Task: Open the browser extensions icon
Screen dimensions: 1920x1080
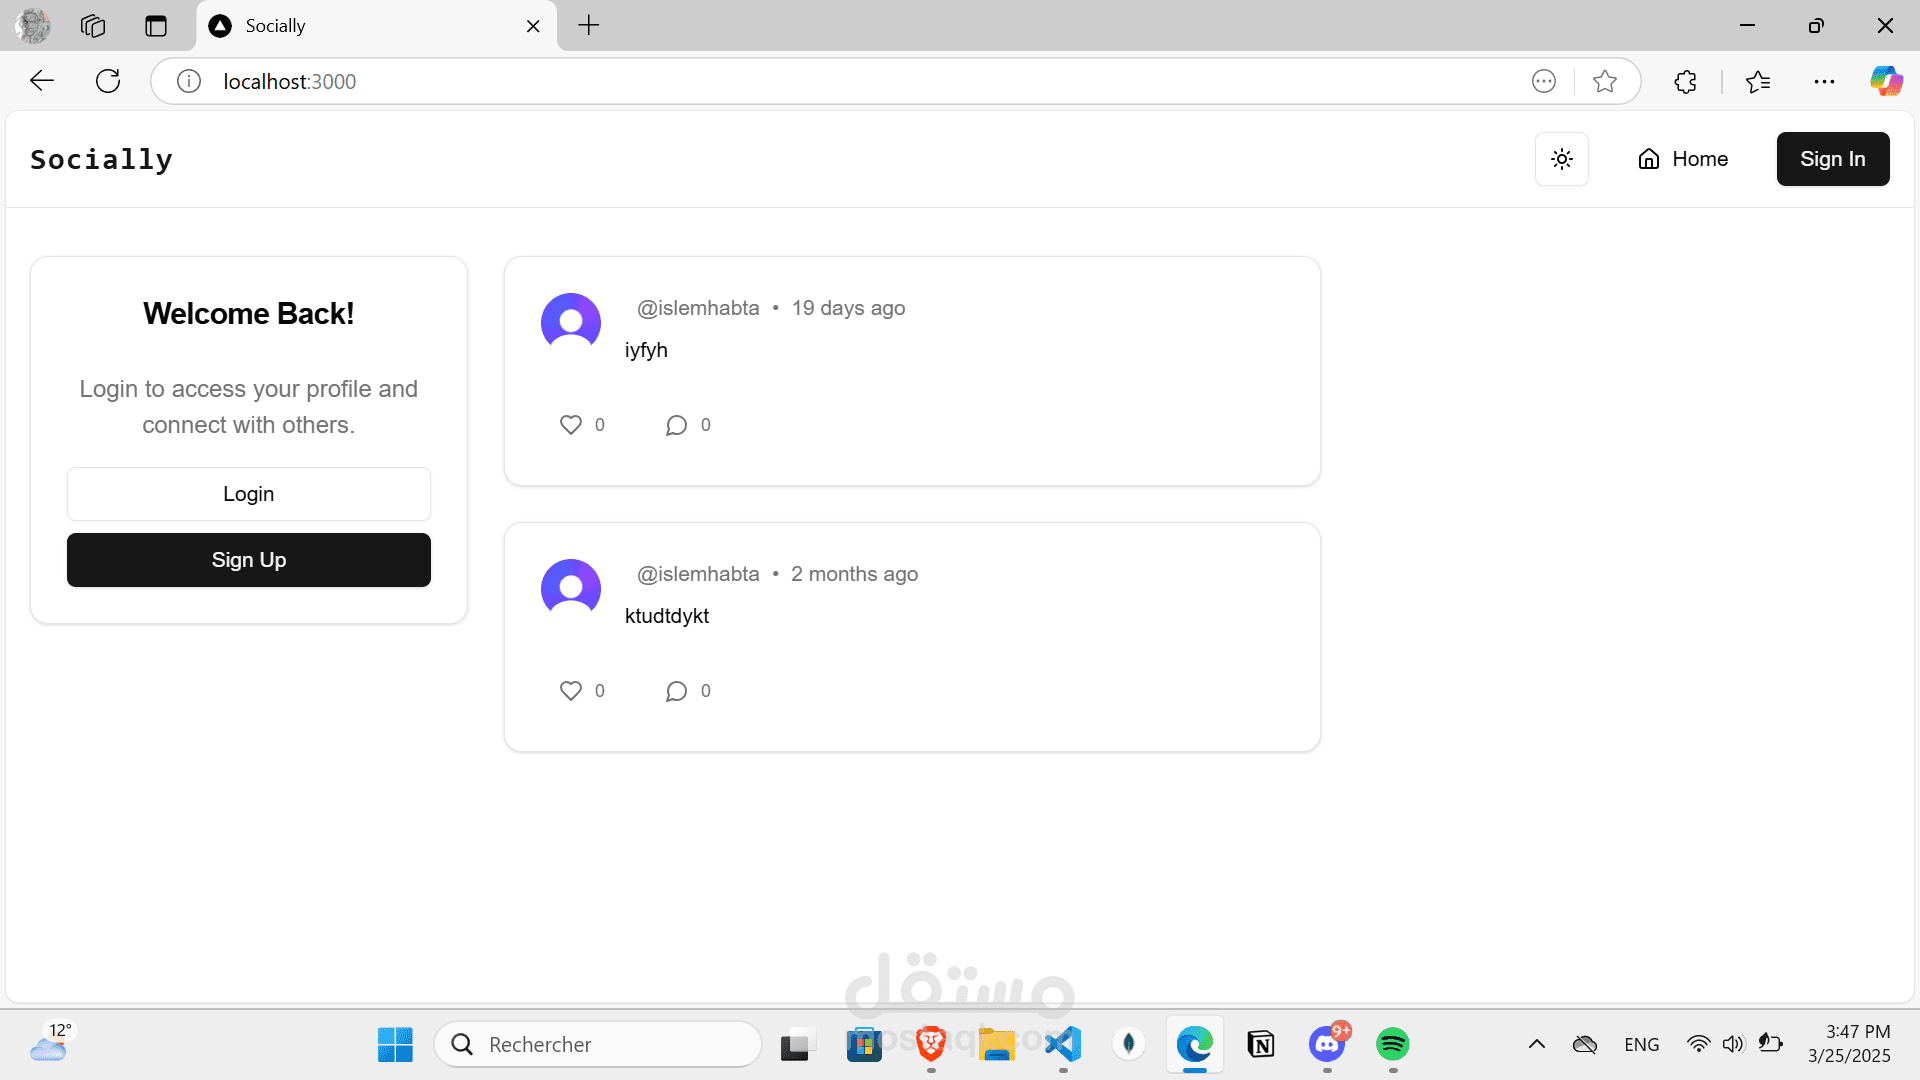Action: 1685,81
